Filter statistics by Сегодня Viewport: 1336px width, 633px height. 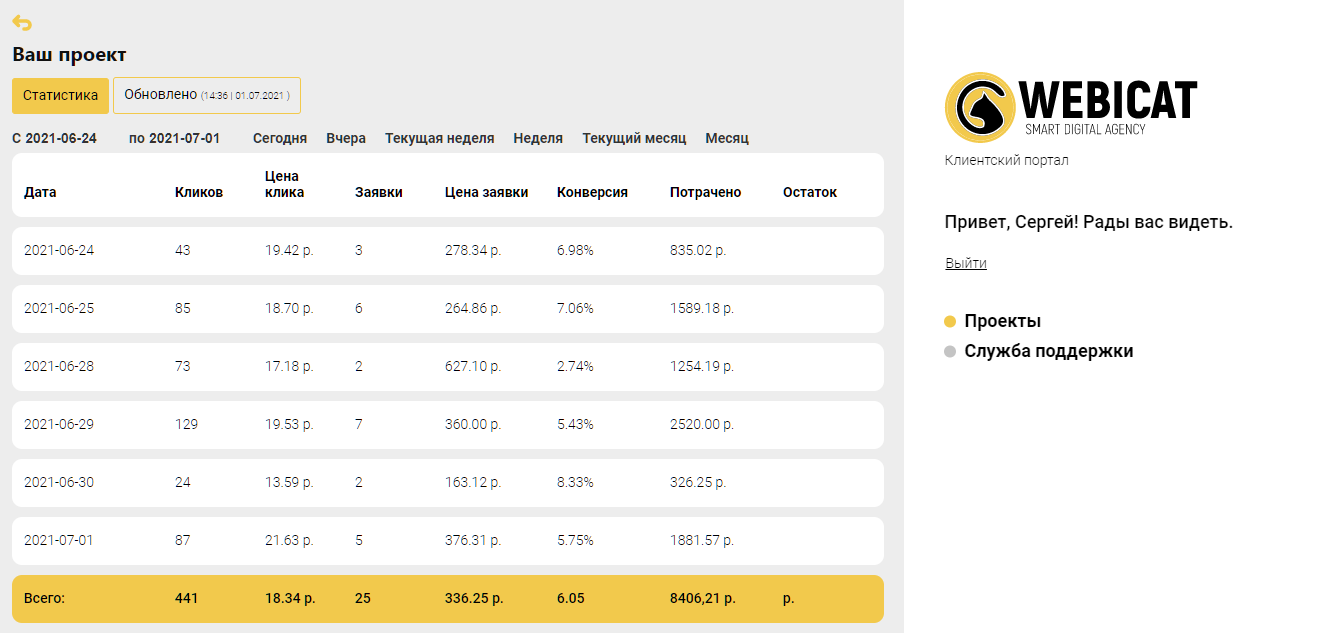click(280, 138)
